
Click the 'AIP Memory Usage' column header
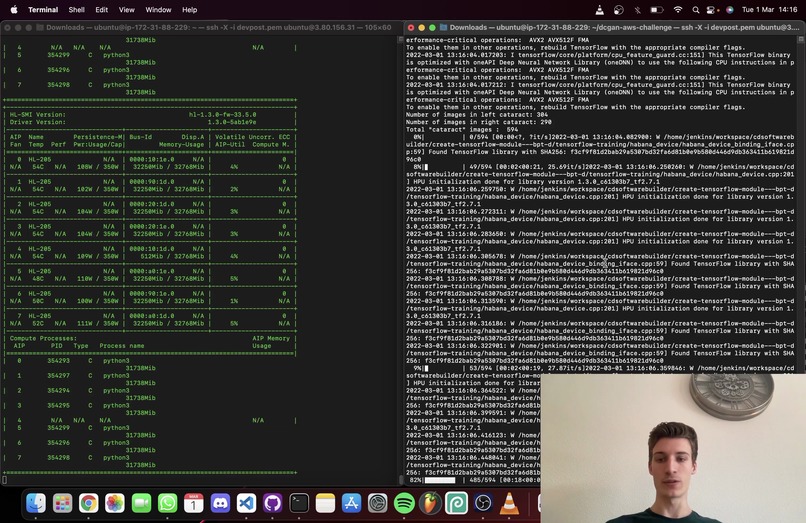[x=271, y=342]
